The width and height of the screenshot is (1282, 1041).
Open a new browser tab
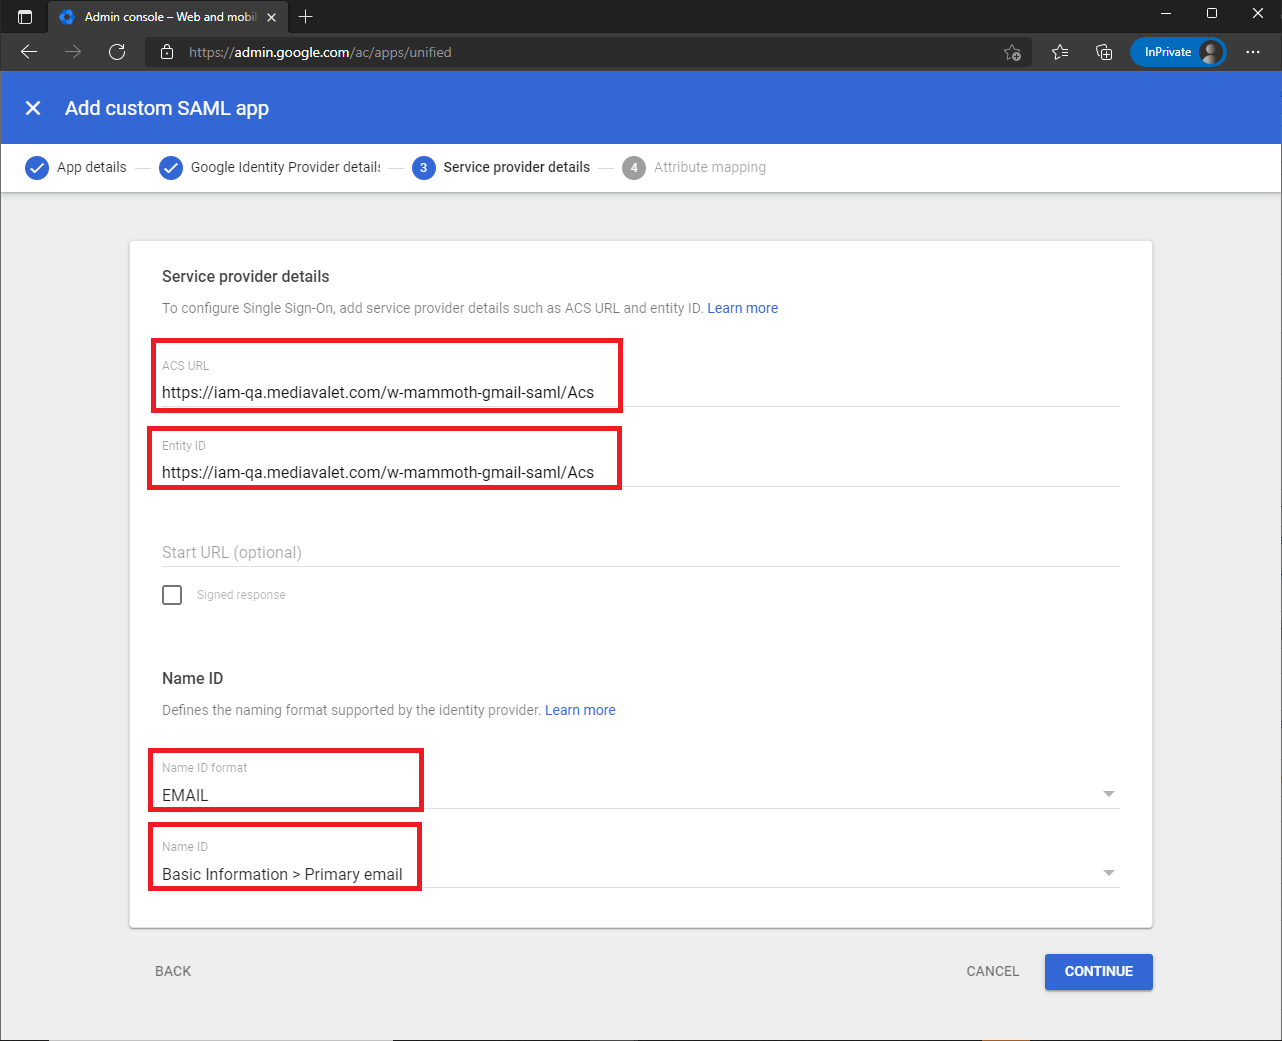[306, 17]
